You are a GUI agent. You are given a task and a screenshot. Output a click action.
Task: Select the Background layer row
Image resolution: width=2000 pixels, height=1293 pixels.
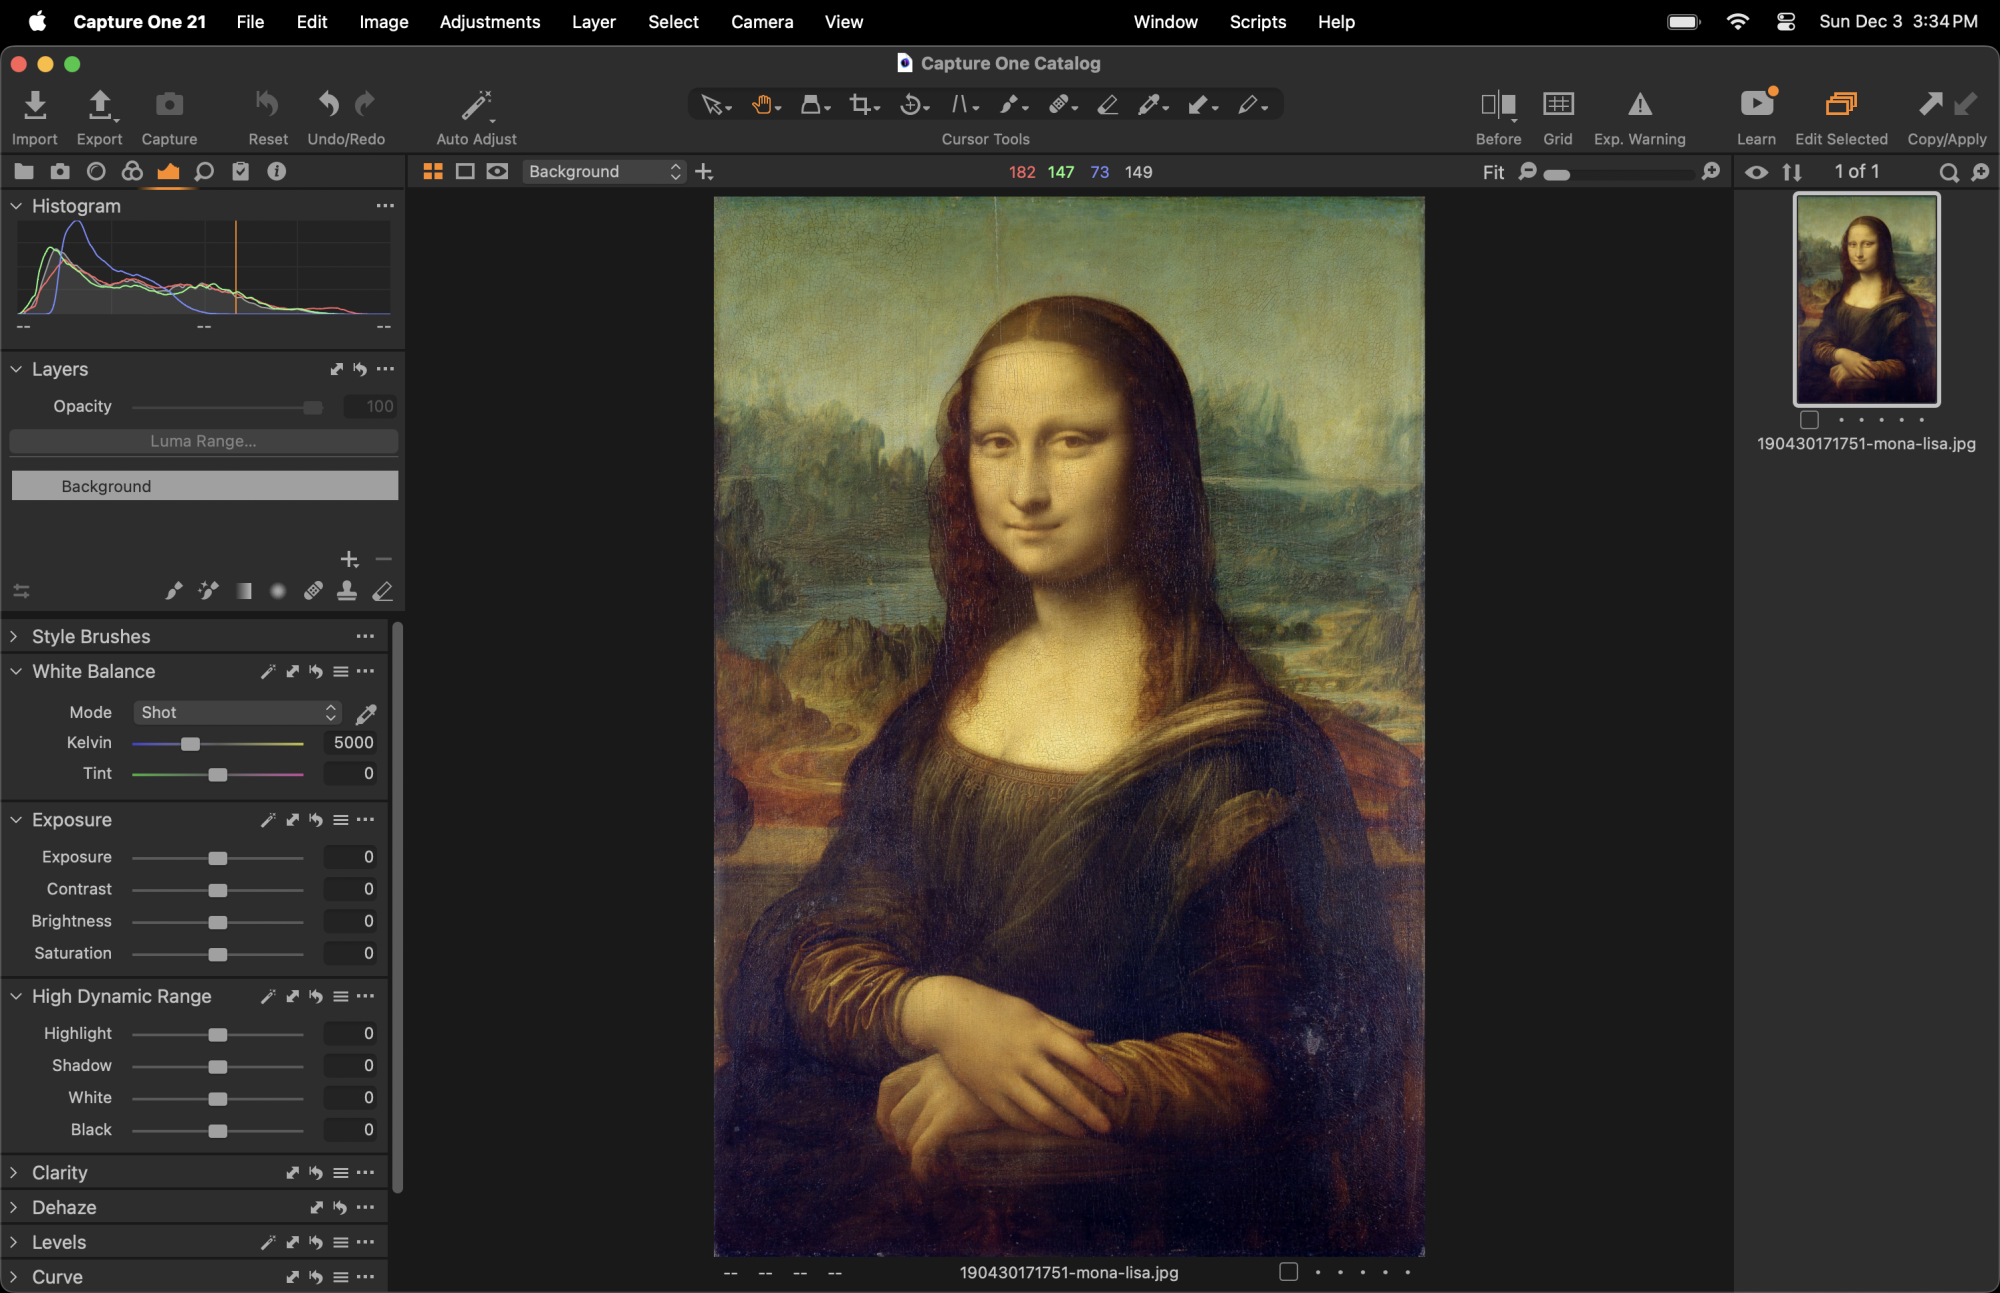coord(205,486)
